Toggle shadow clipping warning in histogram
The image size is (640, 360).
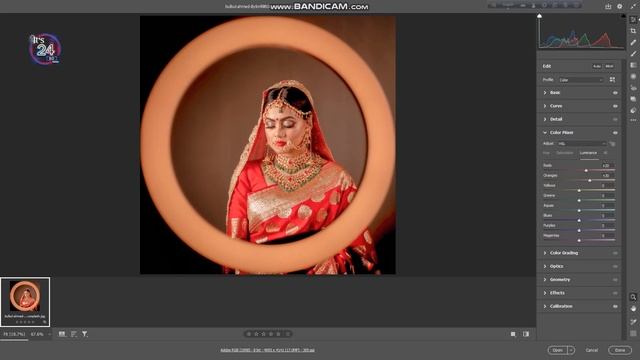(540, 16)
